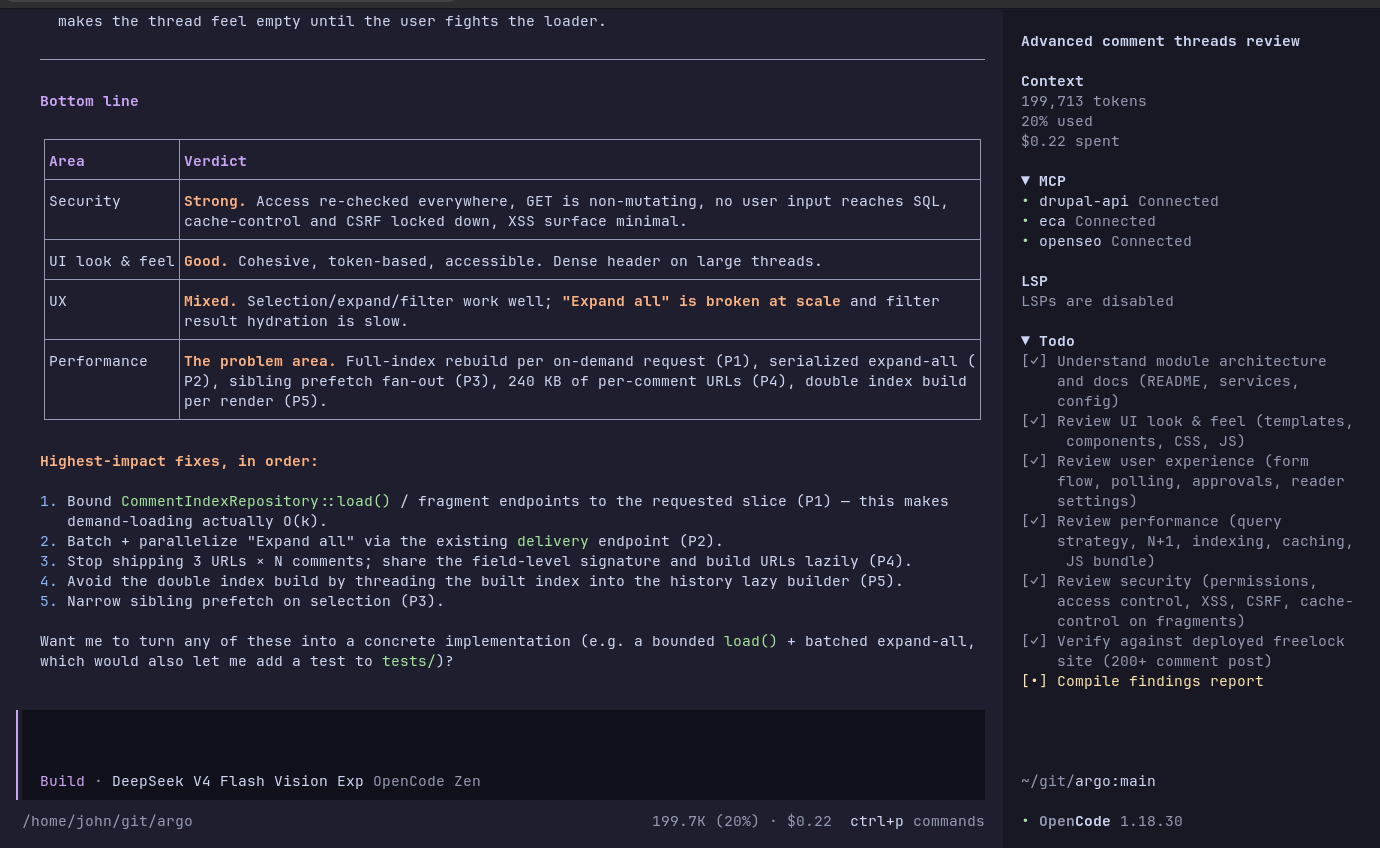Click the Advanced comment threads review title
Image resolution: width=1380 pixels, height=848 pixels.
tap(1160, 41)
